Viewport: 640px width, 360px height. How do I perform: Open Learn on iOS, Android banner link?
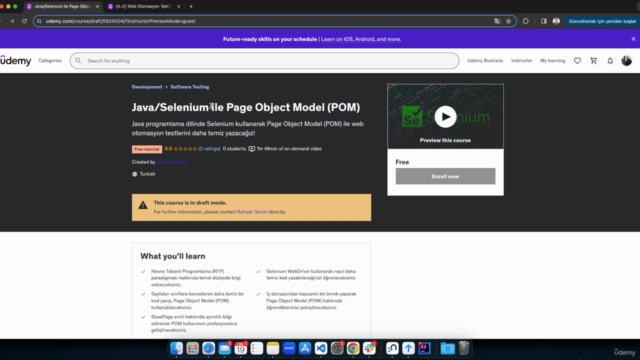(x=361, y=39)
